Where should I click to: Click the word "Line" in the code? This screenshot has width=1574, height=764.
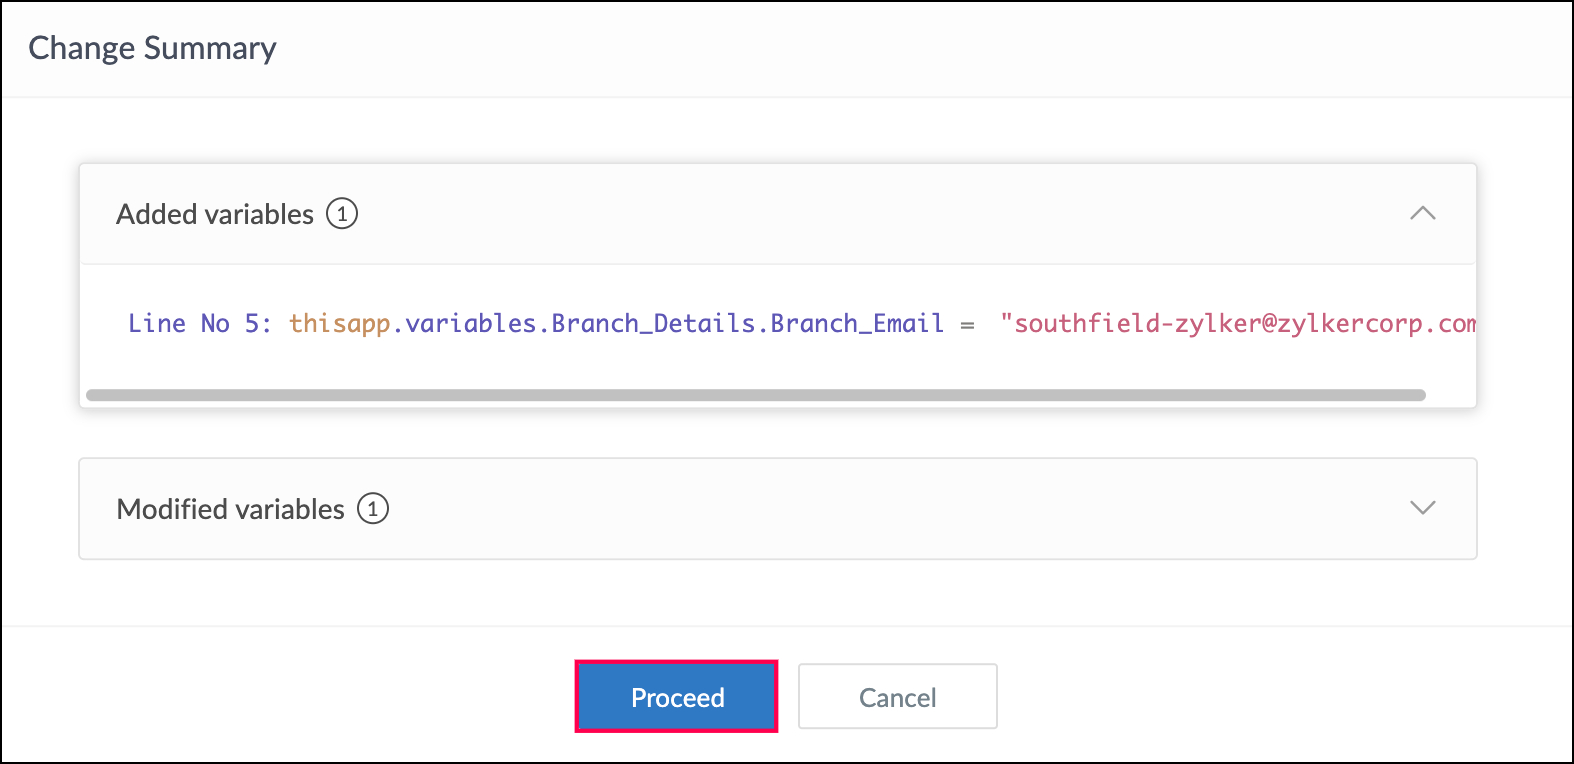(x=157, y=323)
